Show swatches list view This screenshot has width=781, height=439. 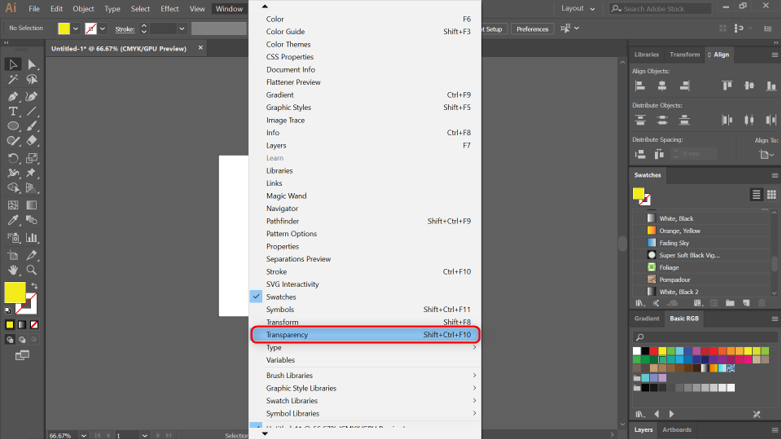pyautogui.click(x=756, y=195)
